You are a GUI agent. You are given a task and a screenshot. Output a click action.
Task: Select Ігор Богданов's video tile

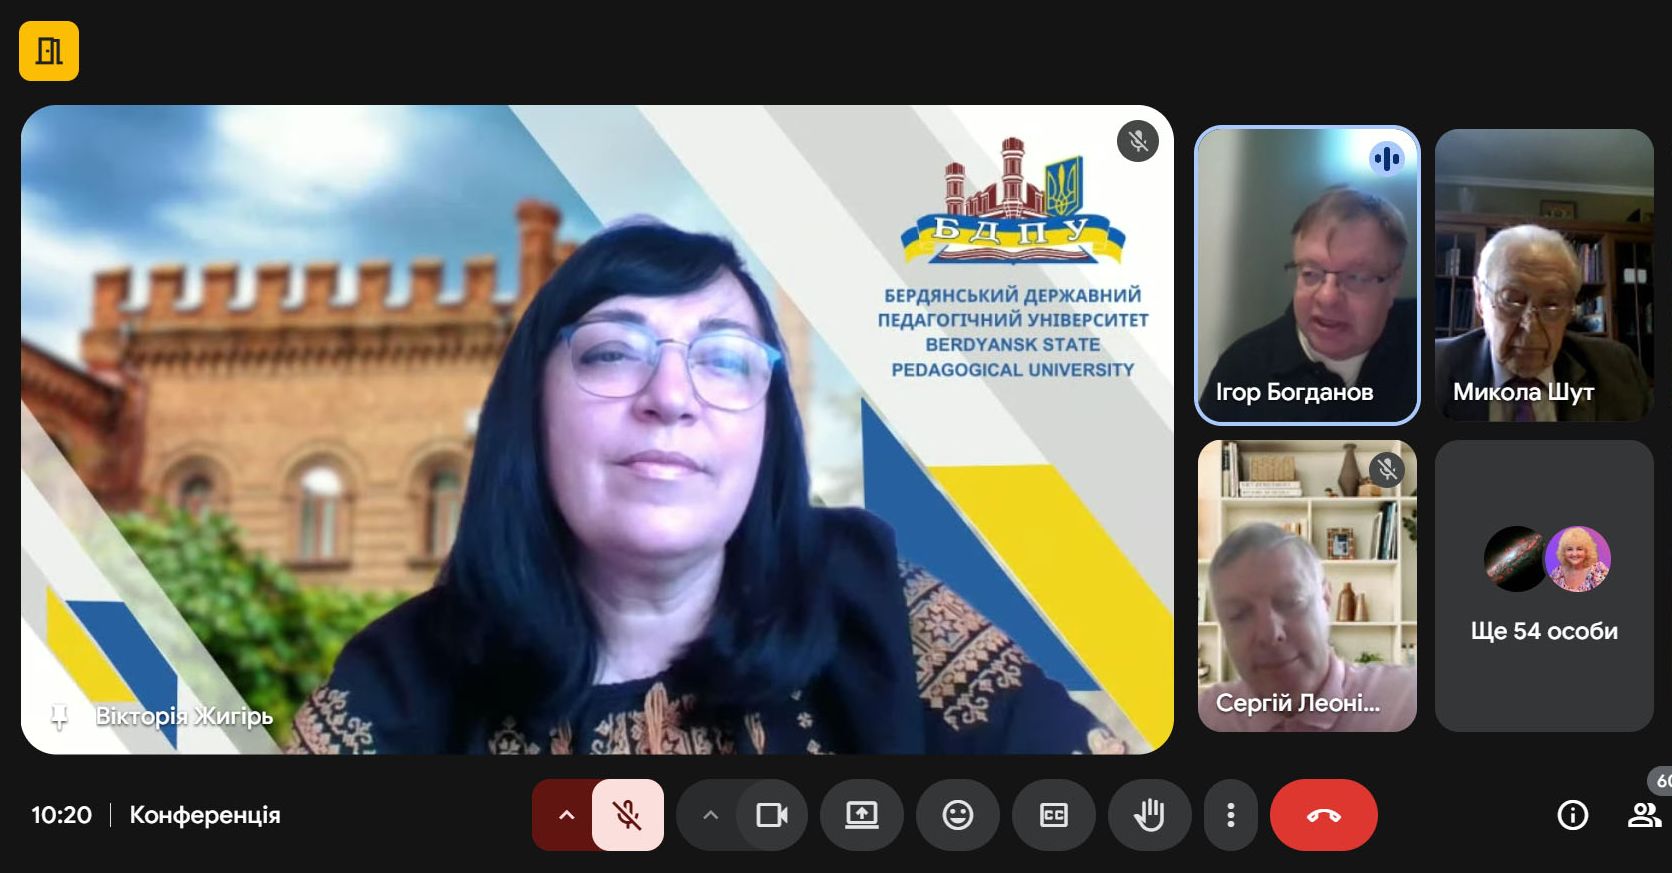click(1306, 275)
